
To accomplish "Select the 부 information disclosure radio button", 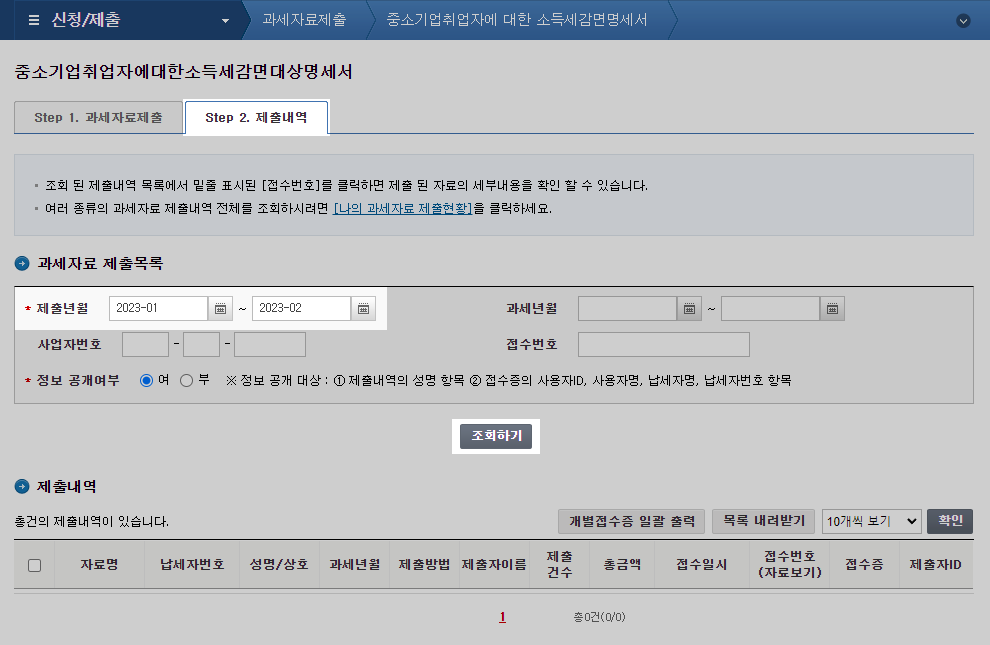I will (x=185, y=379).
